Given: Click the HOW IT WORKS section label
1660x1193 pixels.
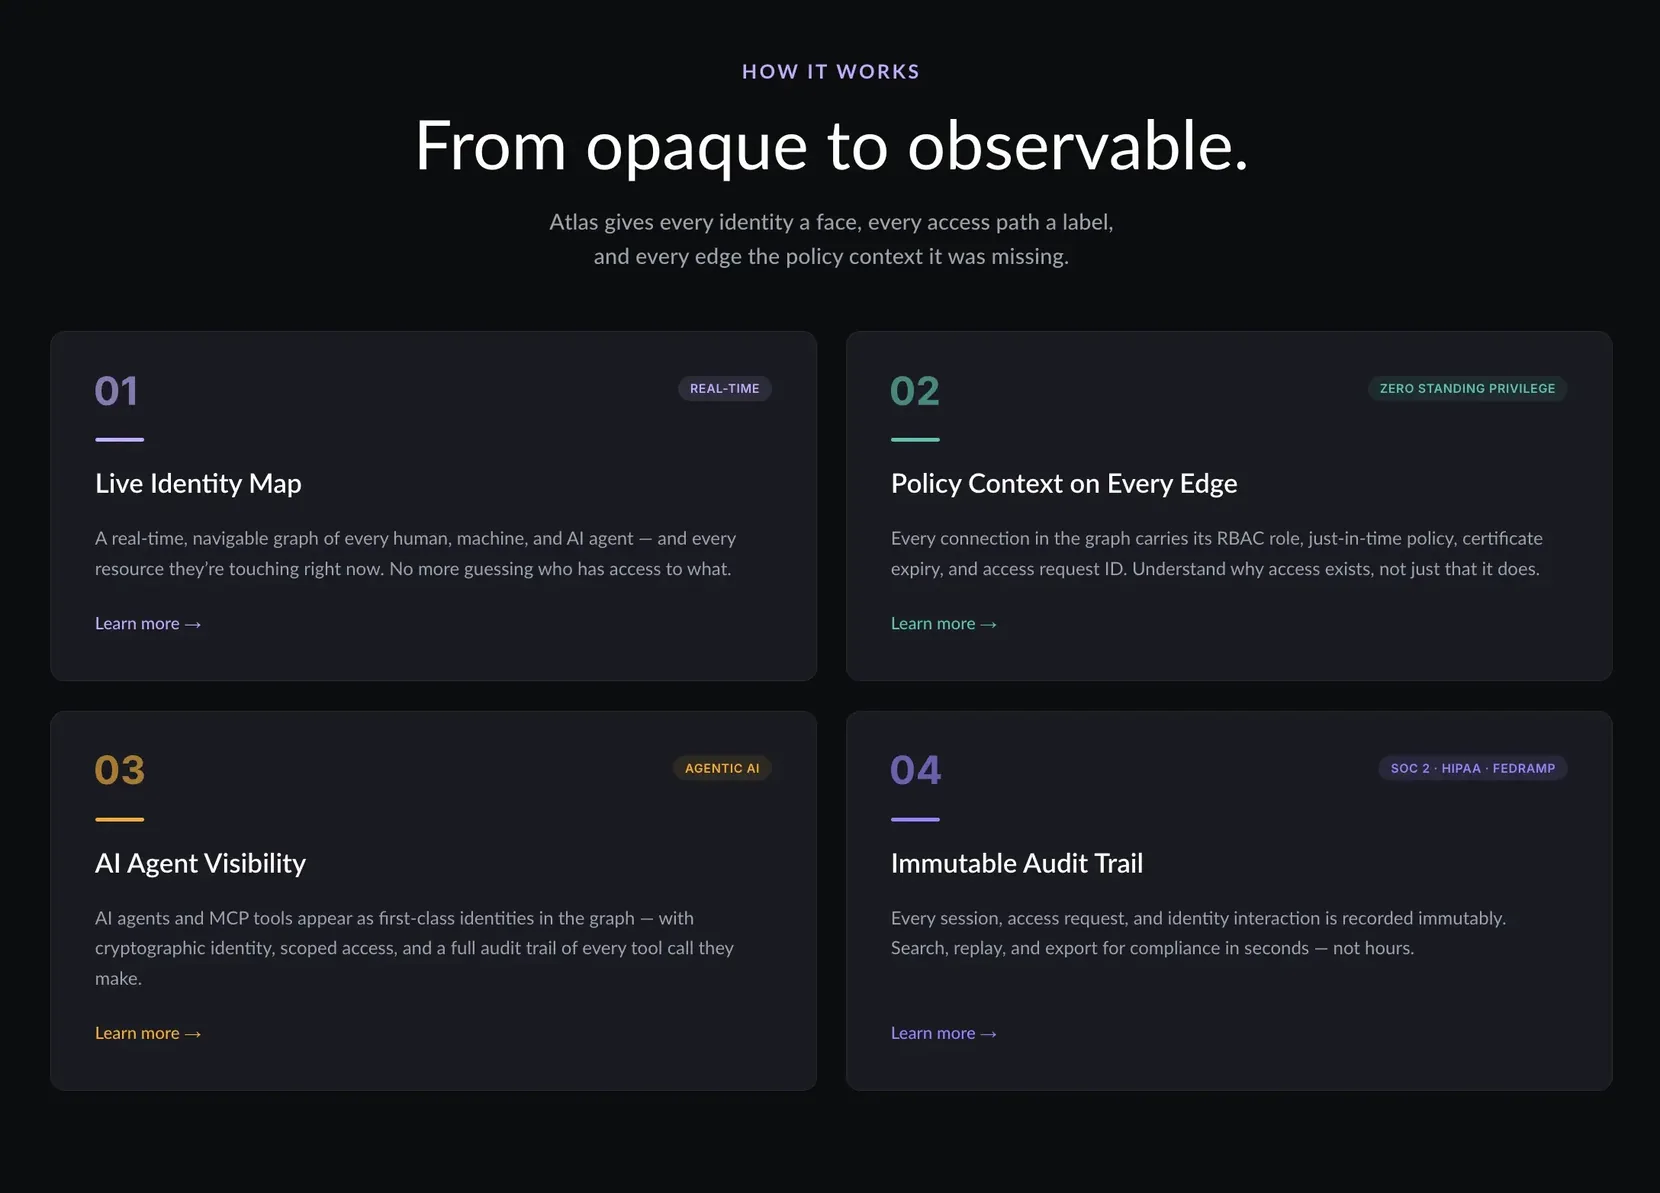Looking at the screenshot, I should tap(831, 72).
